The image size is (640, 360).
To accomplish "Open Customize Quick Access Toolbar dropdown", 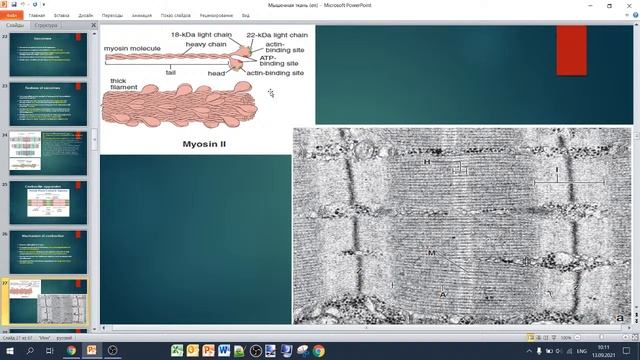I will click(x=44, y=5).
